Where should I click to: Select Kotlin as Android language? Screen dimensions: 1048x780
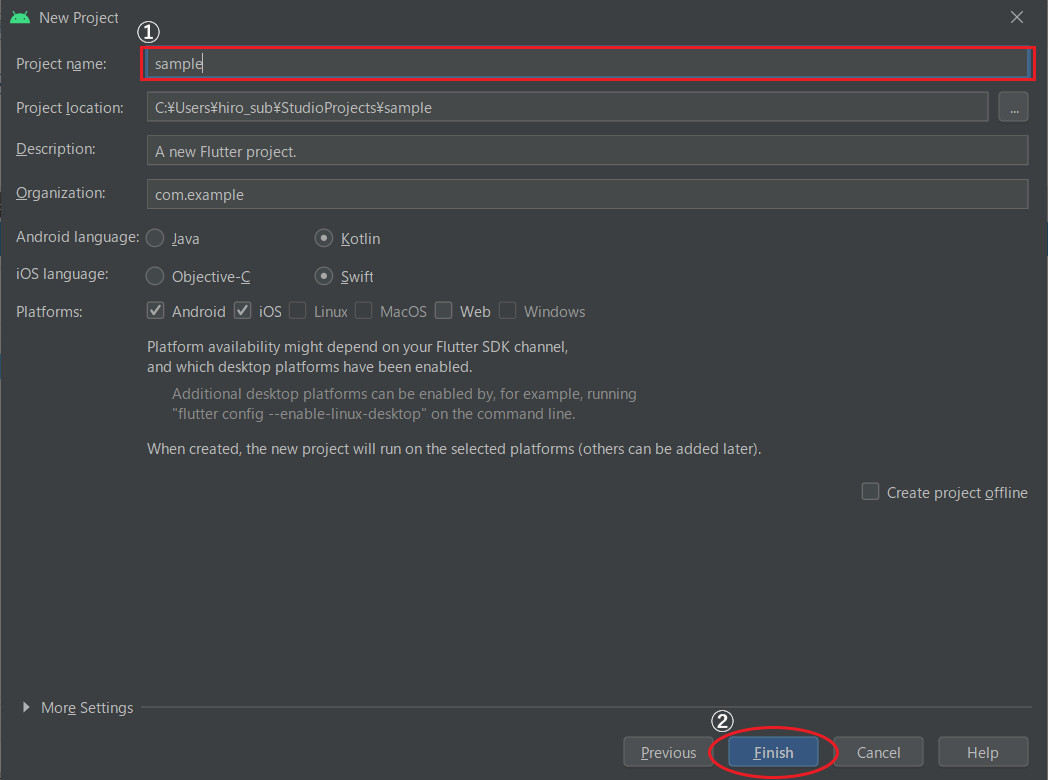(x=324, y=238)
